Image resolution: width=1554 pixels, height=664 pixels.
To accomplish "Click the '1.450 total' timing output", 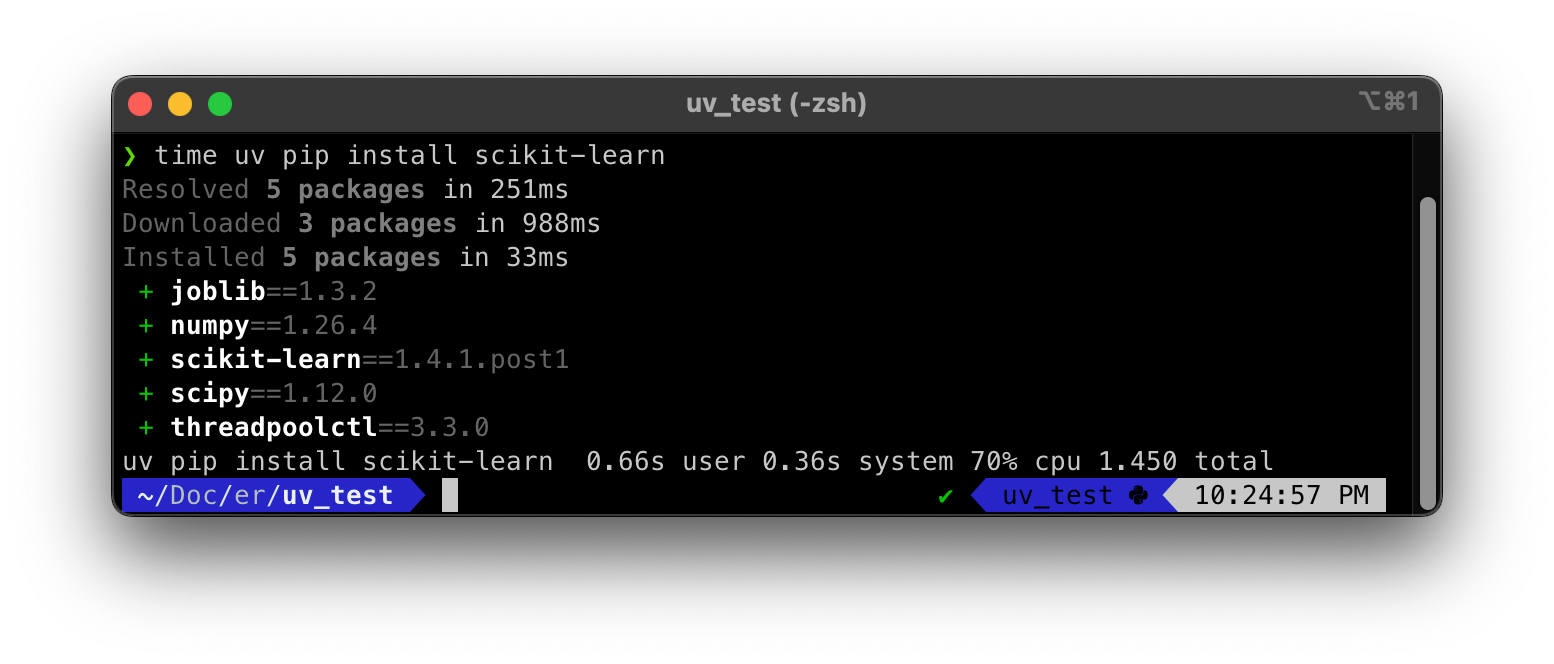I will tap(1186, 462).
